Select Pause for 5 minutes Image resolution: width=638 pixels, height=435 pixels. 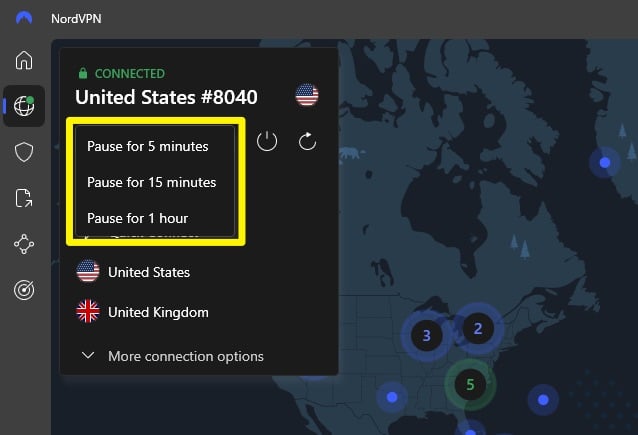[x=155, y=146]
